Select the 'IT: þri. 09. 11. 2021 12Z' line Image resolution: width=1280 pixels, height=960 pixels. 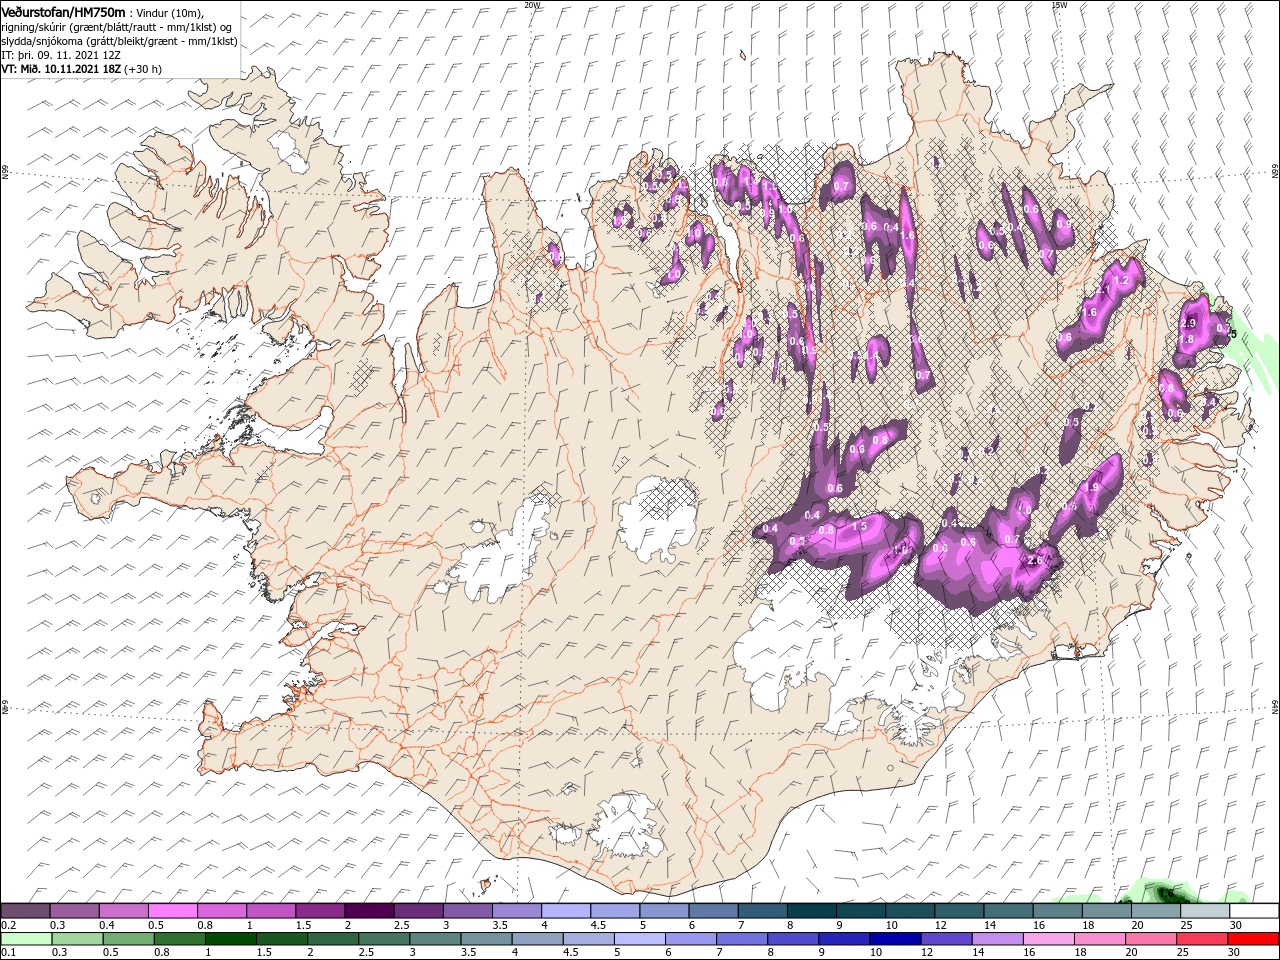61,54
